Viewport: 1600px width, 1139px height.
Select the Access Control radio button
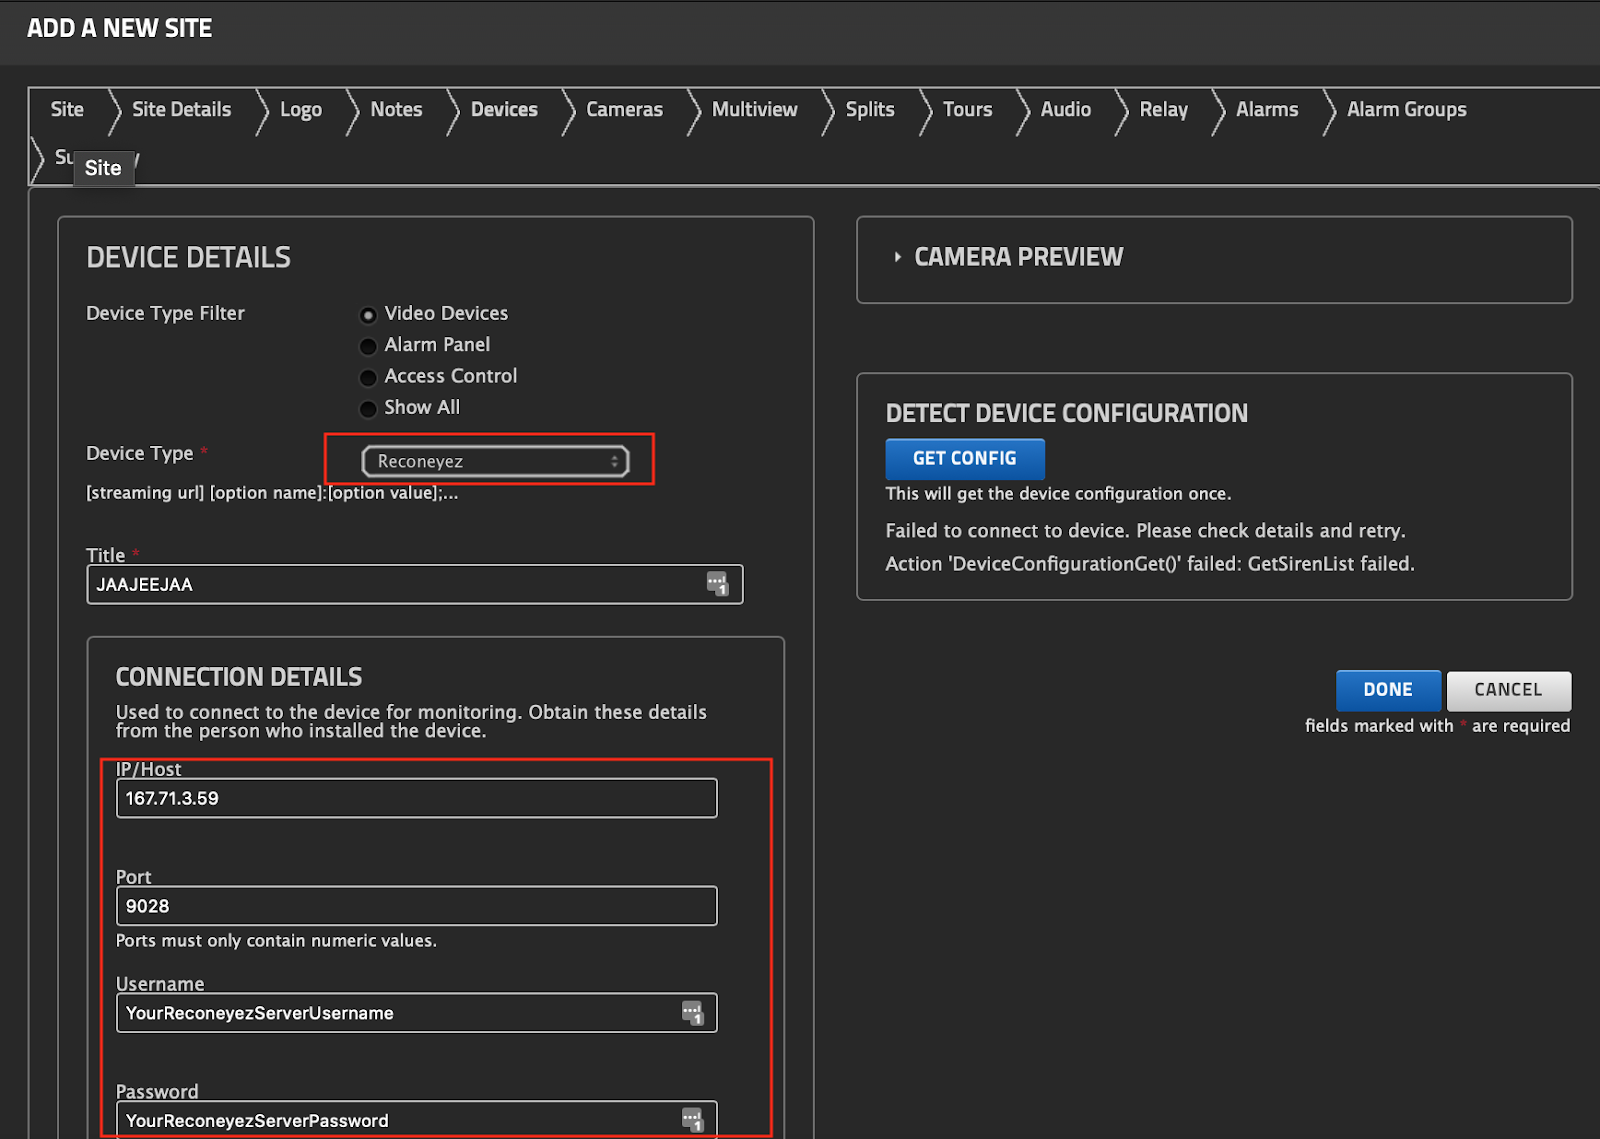[x=368, y=377]
